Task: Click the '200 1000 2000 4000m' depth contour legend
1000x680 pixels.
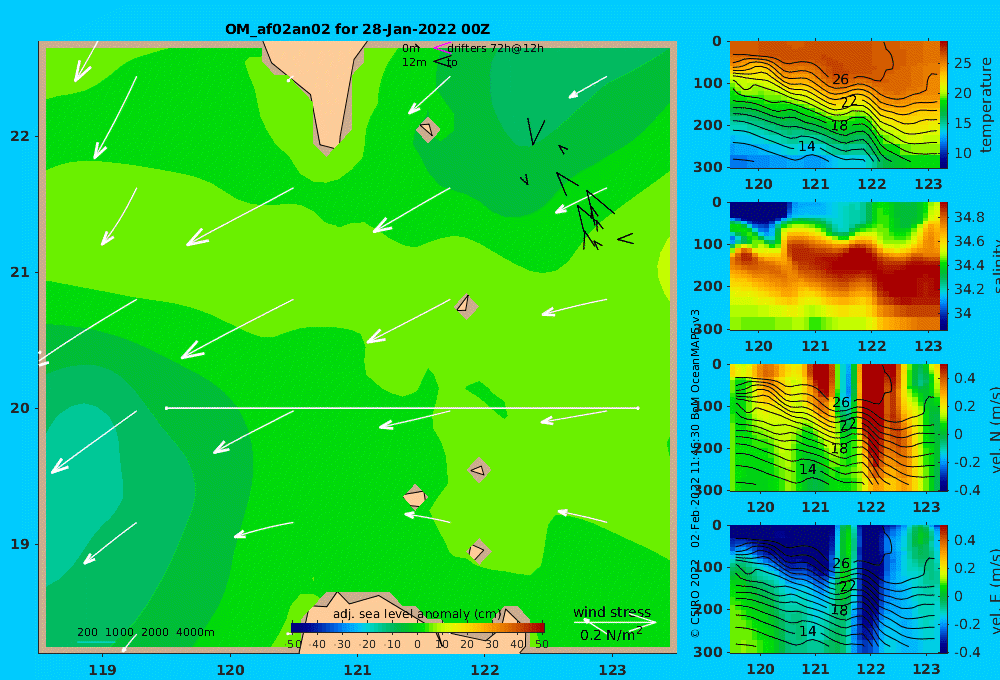Action: [145, 632]
